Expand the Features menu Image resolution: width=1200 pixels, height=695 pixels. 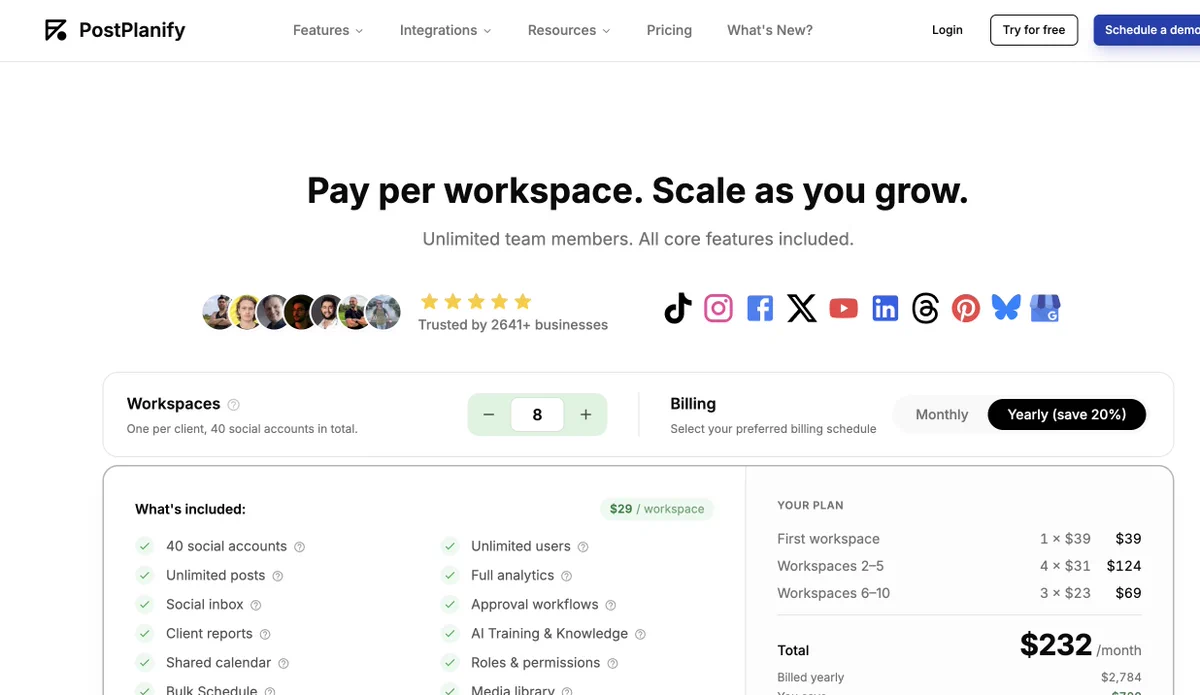[x=328, y=30]
